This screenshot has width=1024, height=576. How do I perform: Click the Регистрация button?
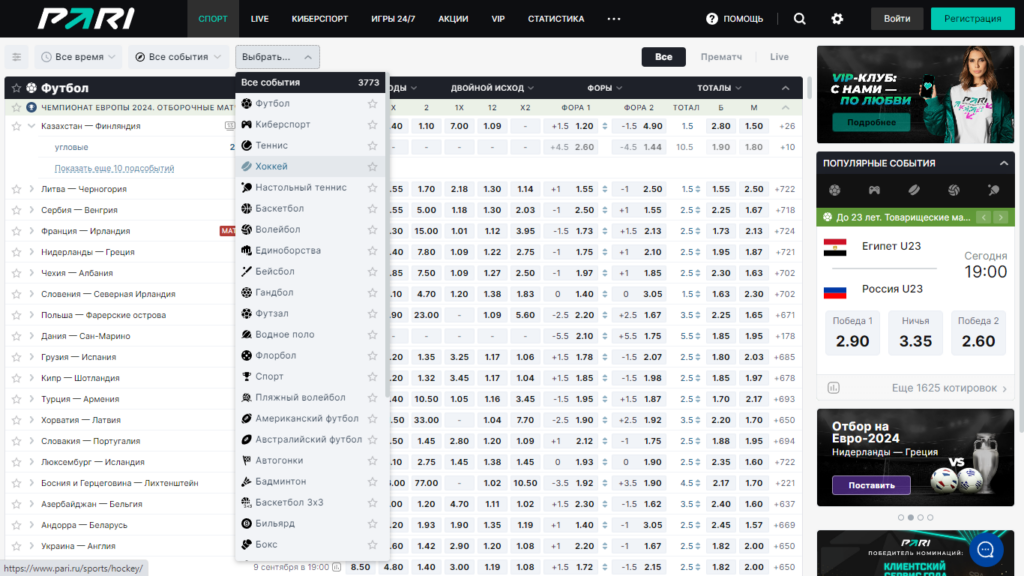click(x=972, y=19)
